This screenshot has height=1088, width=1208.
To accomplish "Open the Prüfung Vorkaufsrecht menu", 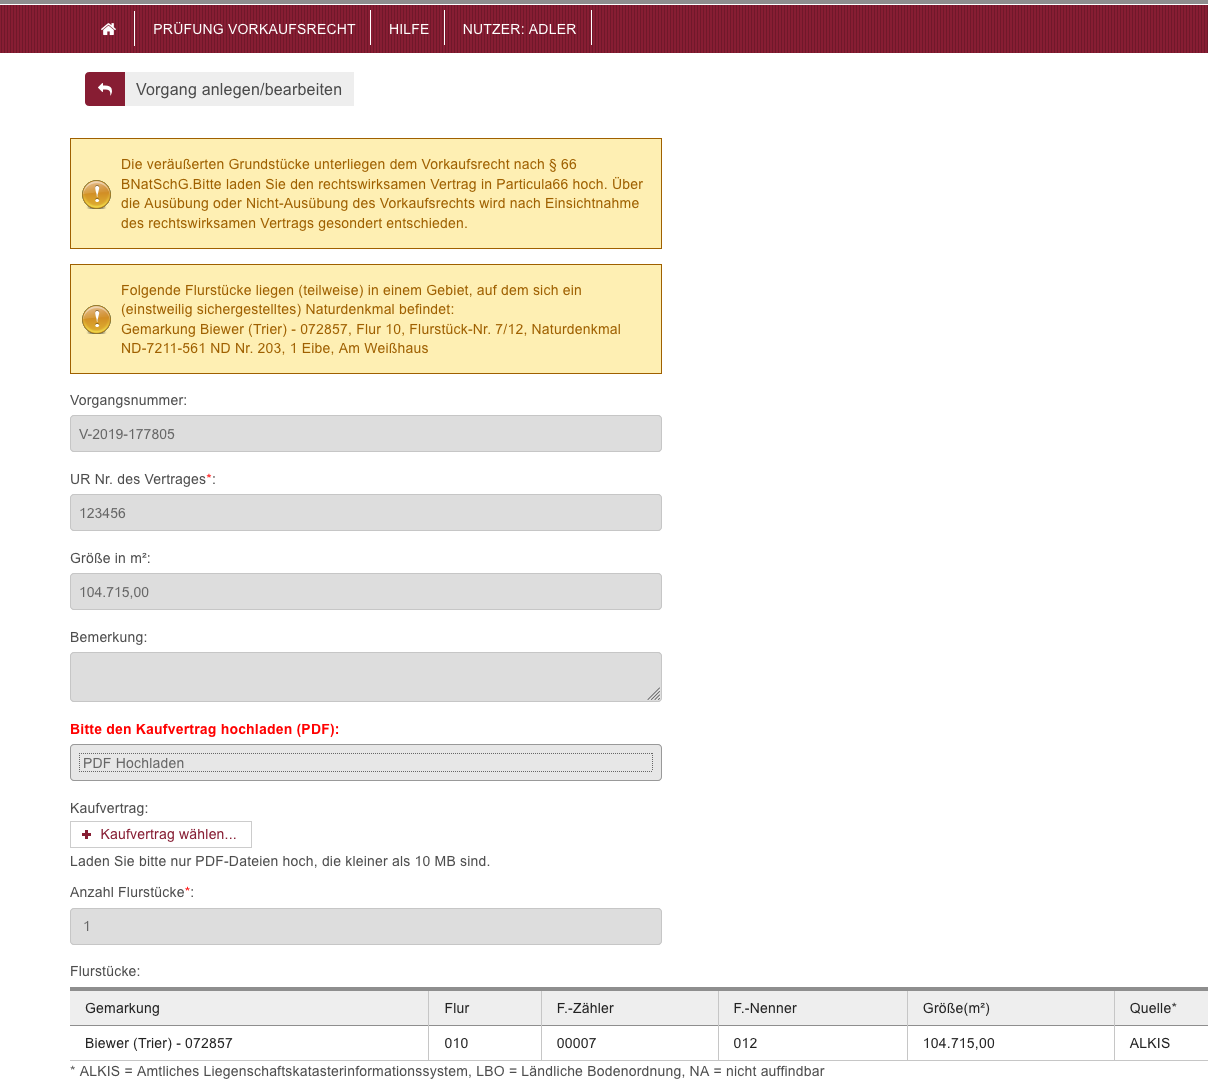I will (254, 29).
